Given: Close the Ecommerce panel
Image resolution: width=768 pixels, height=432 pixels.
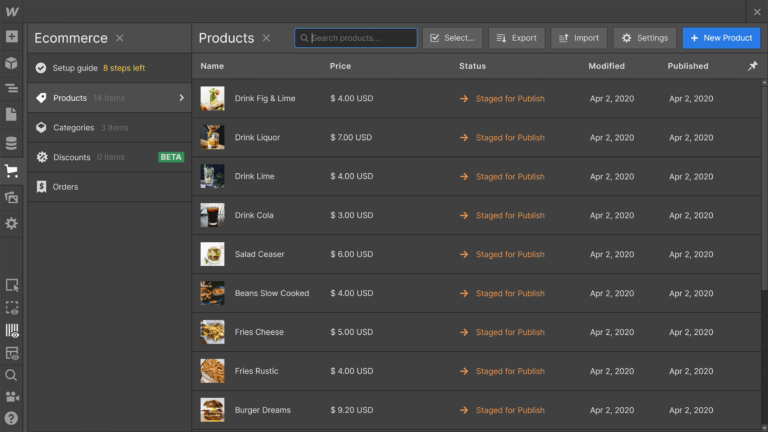Looking at the screenshot, I should 120,38.
